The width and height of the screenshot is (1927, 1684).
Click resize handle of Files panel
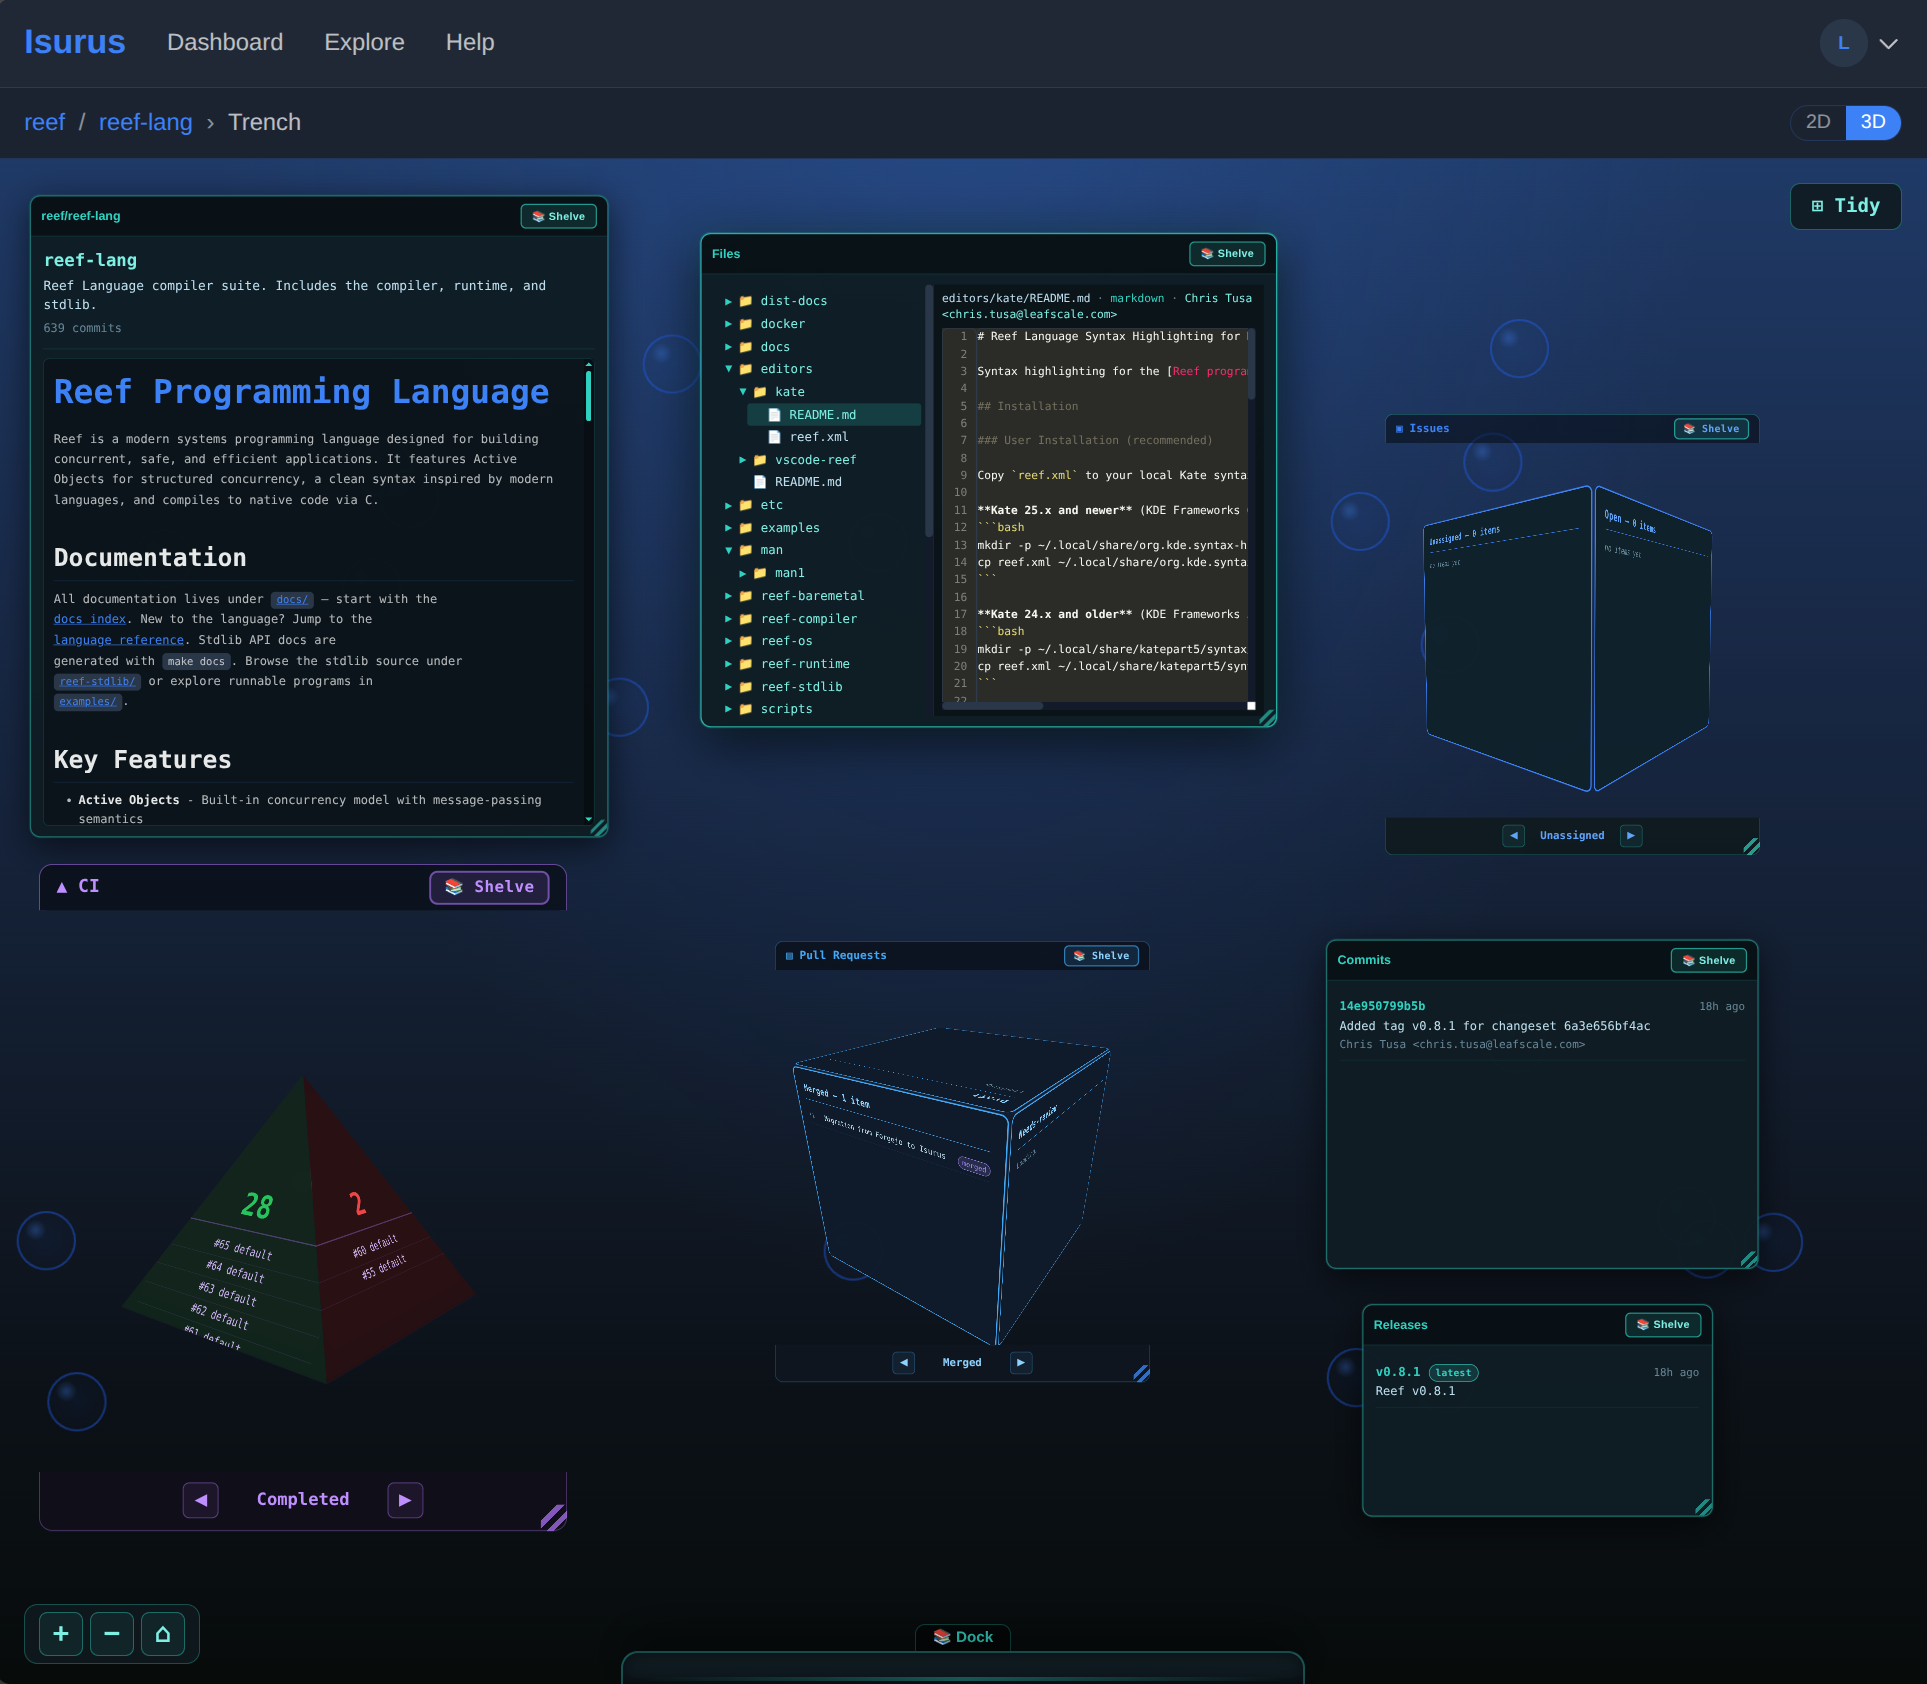click(x=1268, y=718)
